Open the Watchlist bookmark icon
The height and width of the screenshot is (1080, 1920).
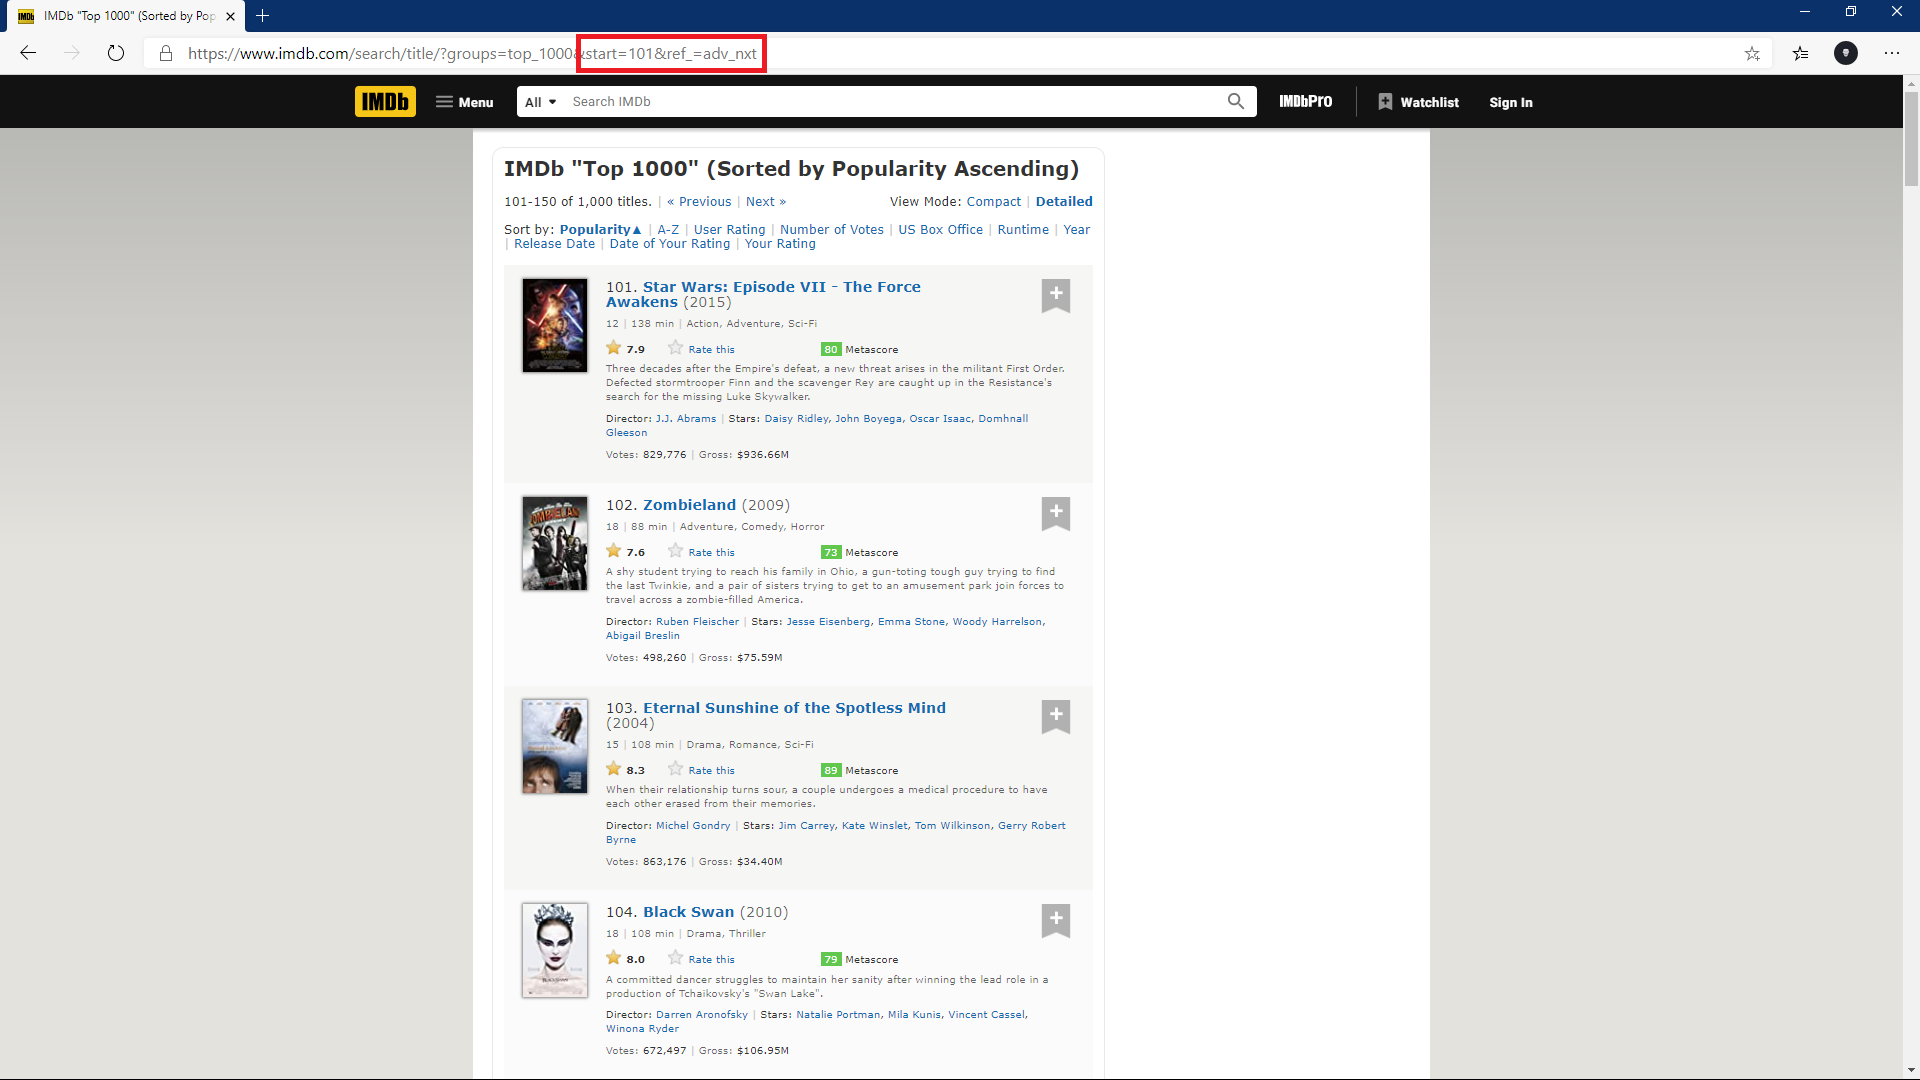pyautogui.click(x=1385, y=102)
